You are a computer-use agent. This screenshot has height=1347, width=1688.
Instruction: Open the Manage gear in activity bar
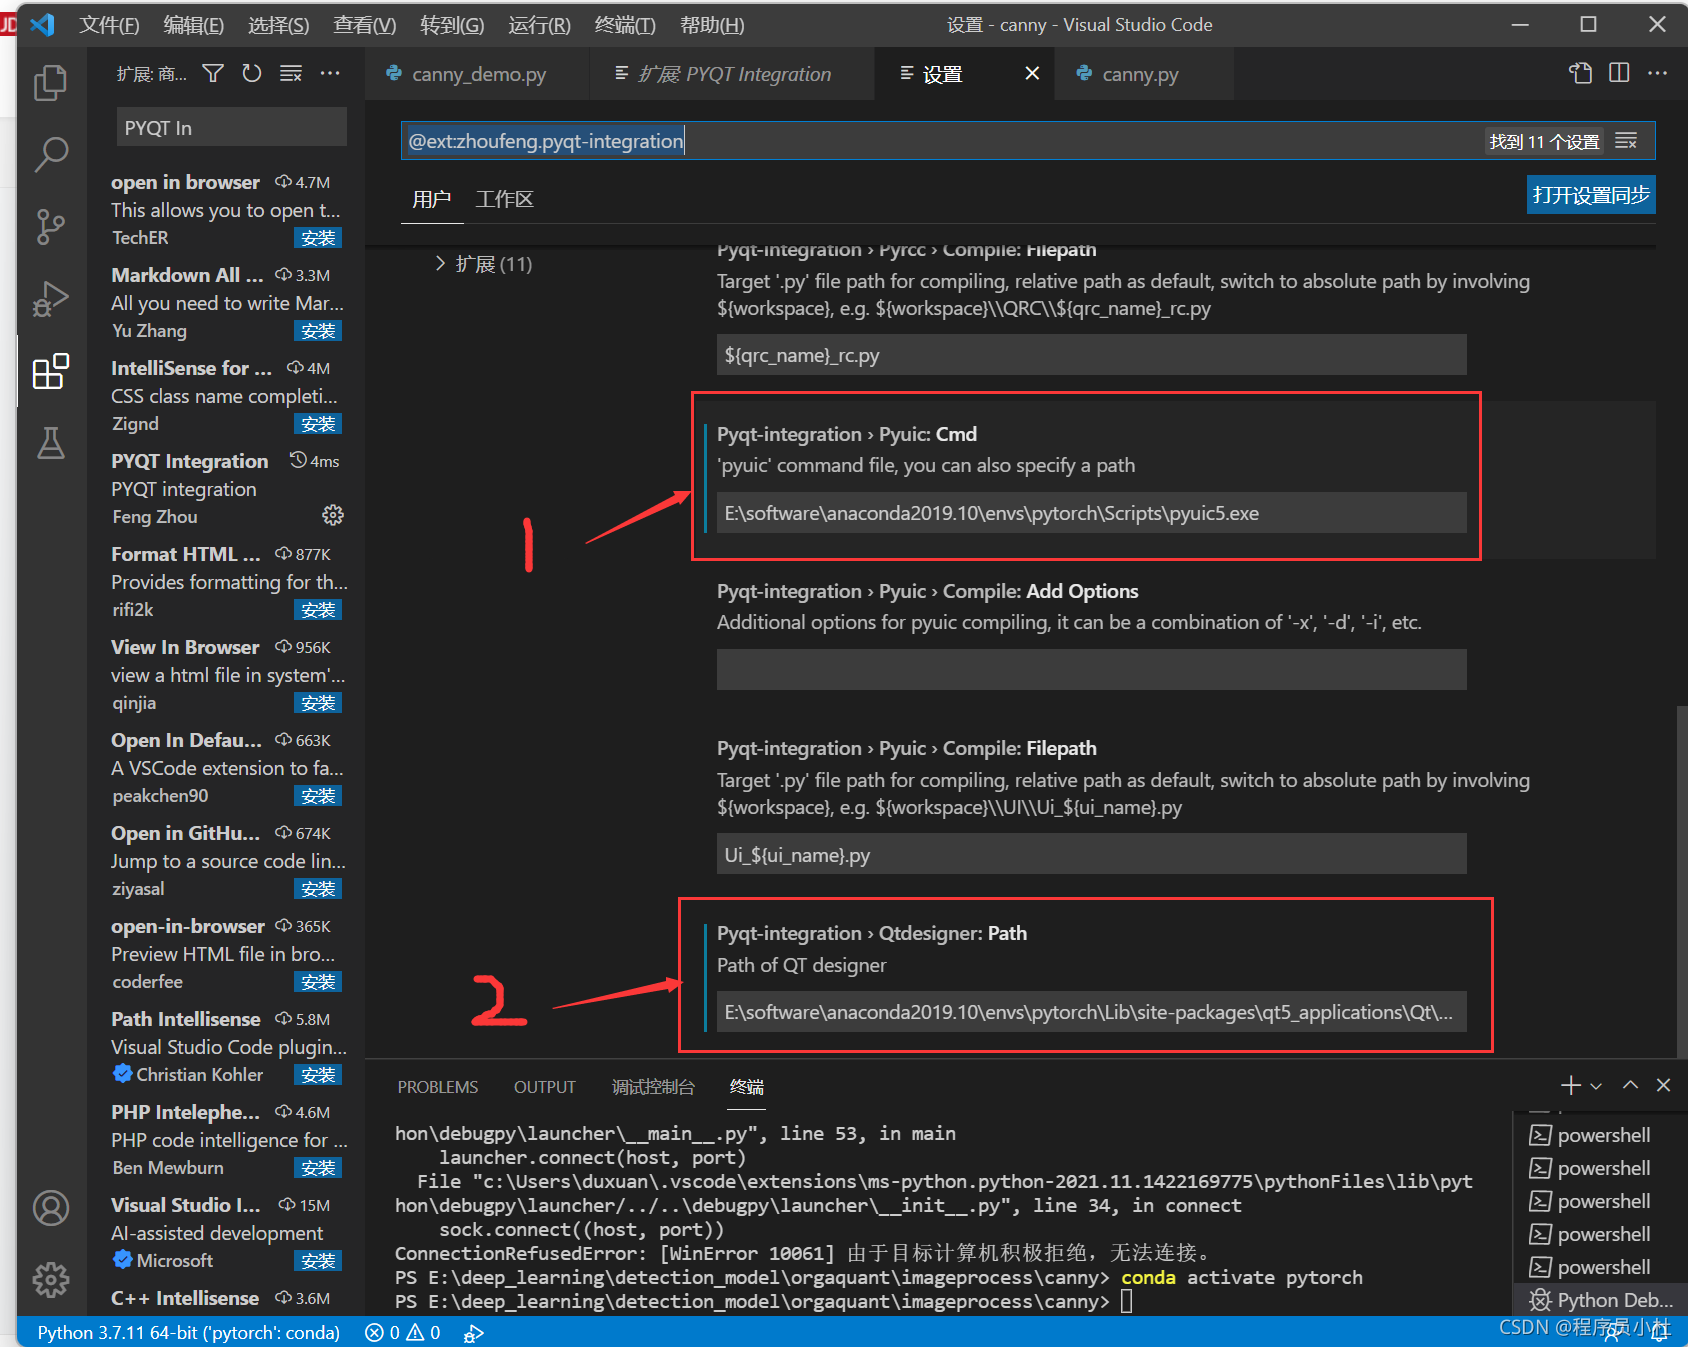tap(50, 1279)
